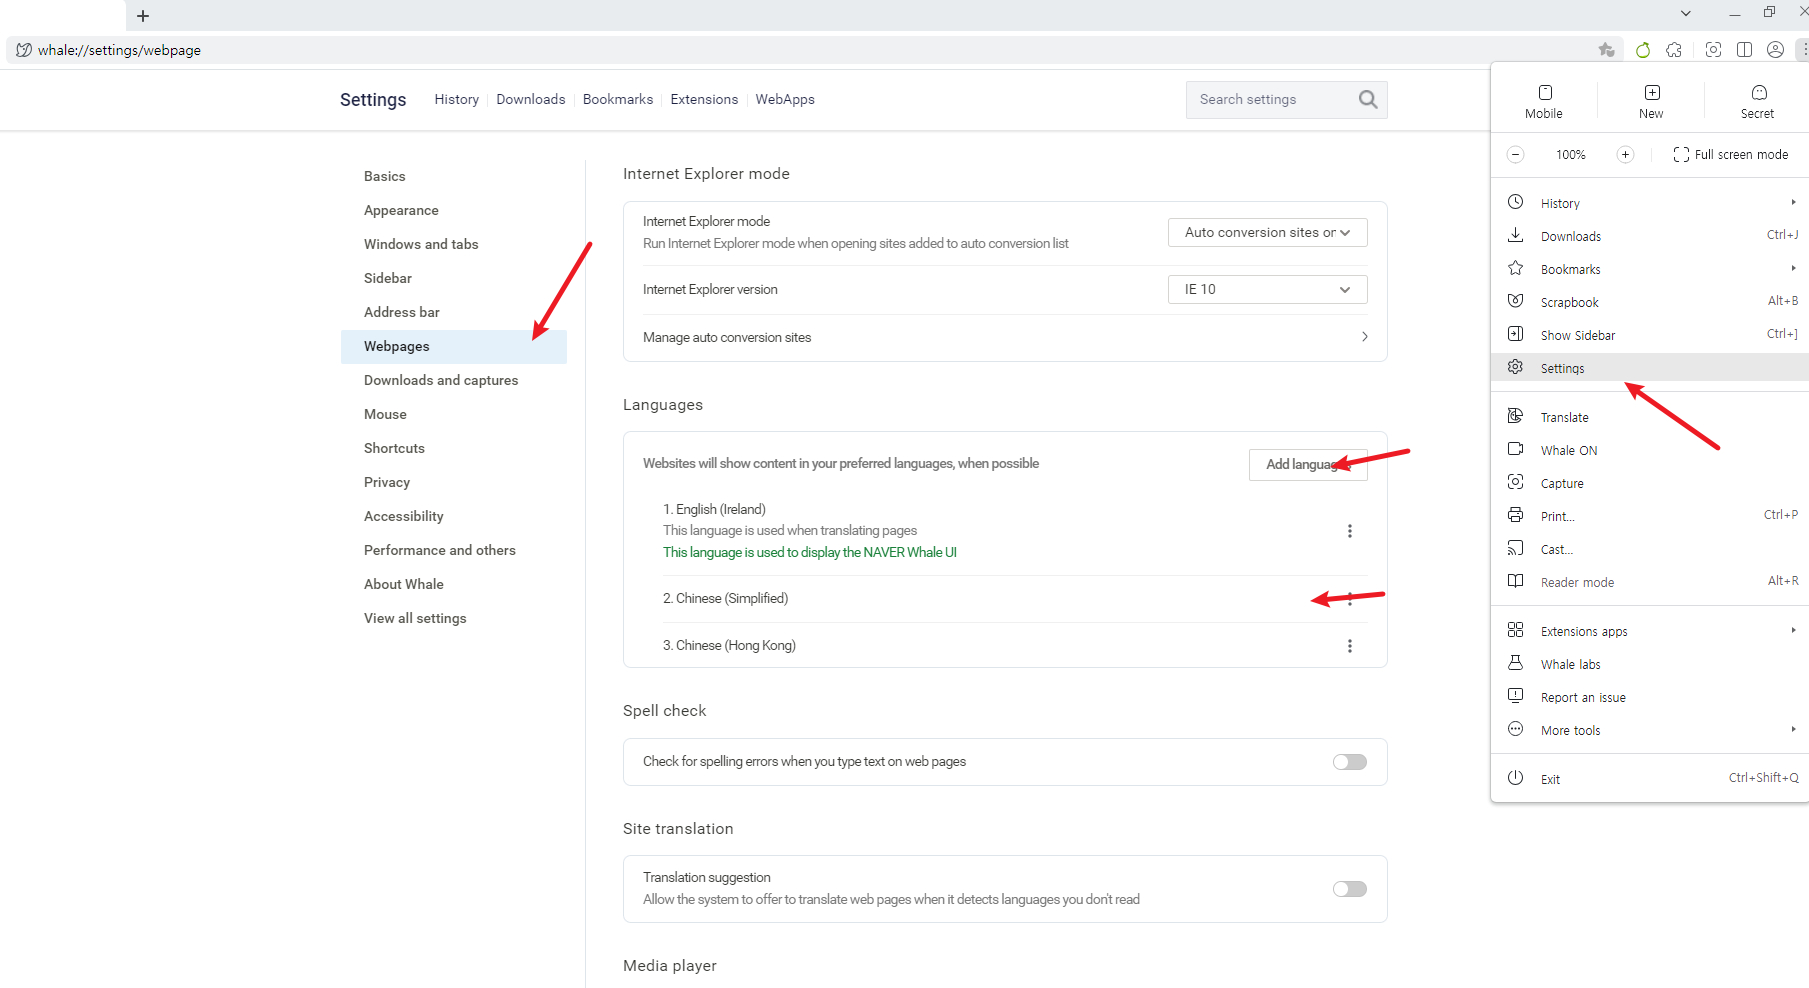Click the Reader mode icon
1809x988 pixels.
click(x=1516, y=581)
